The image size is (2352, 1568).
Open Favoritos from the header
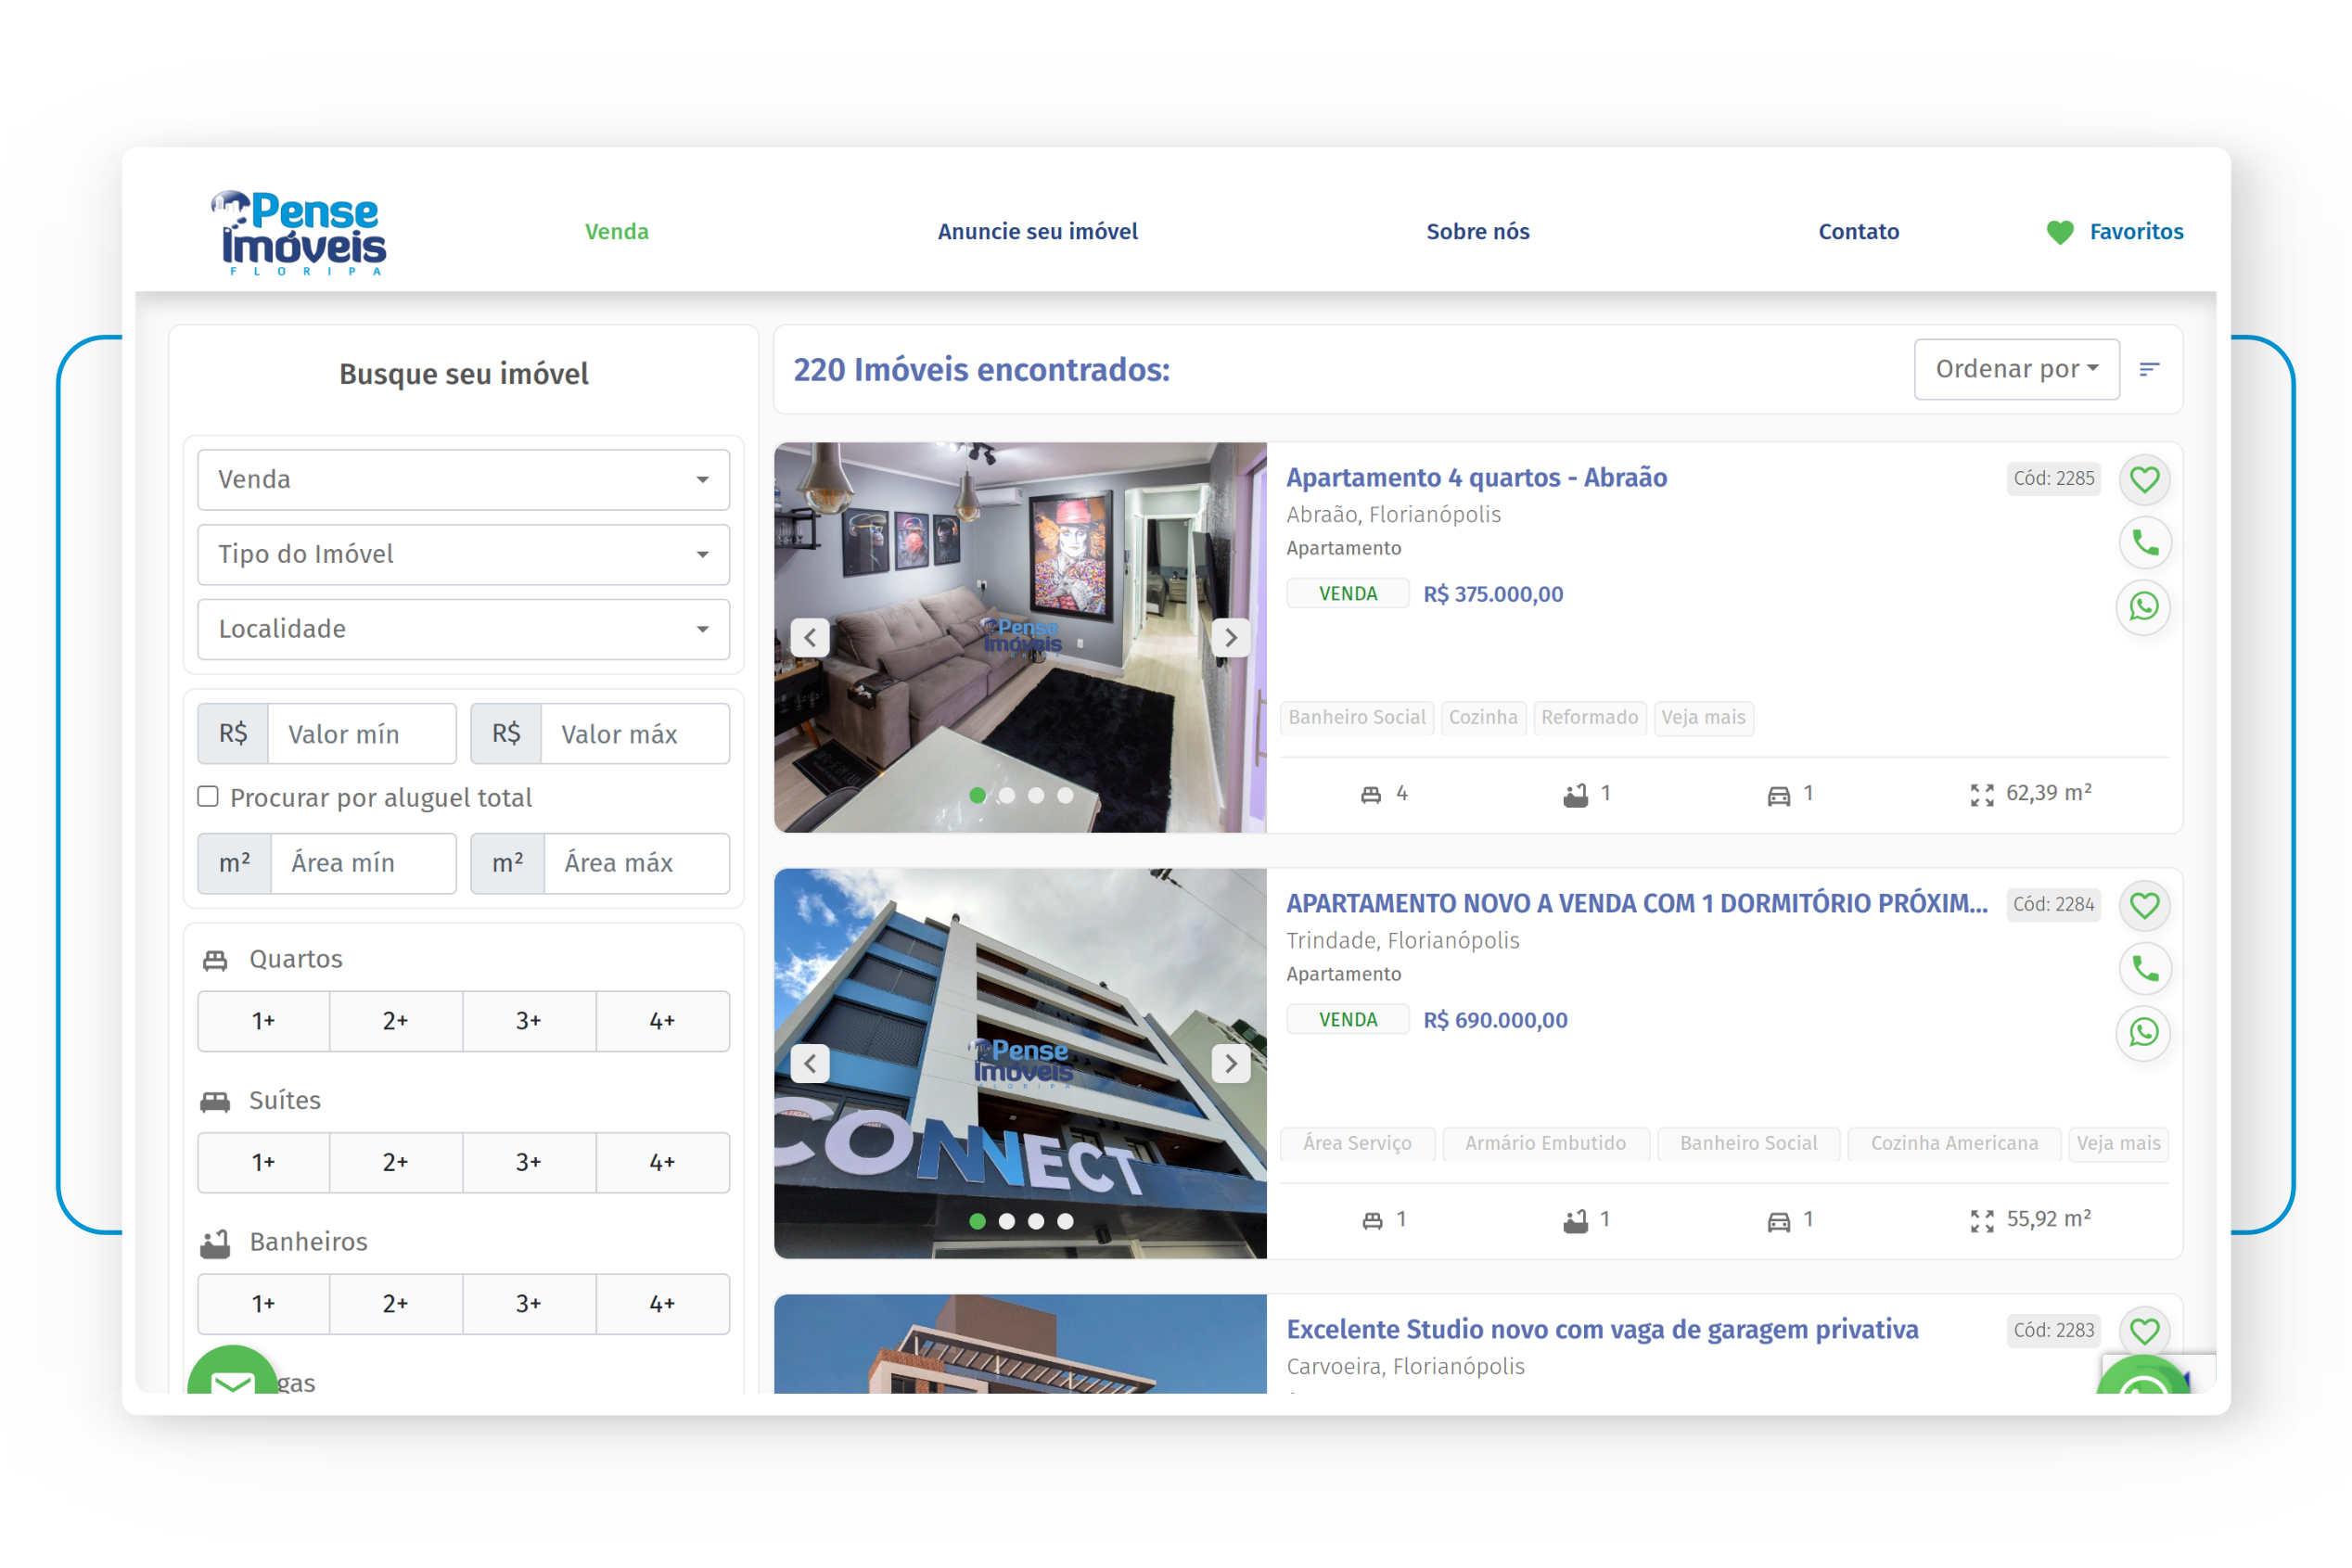pos(2136,231)
